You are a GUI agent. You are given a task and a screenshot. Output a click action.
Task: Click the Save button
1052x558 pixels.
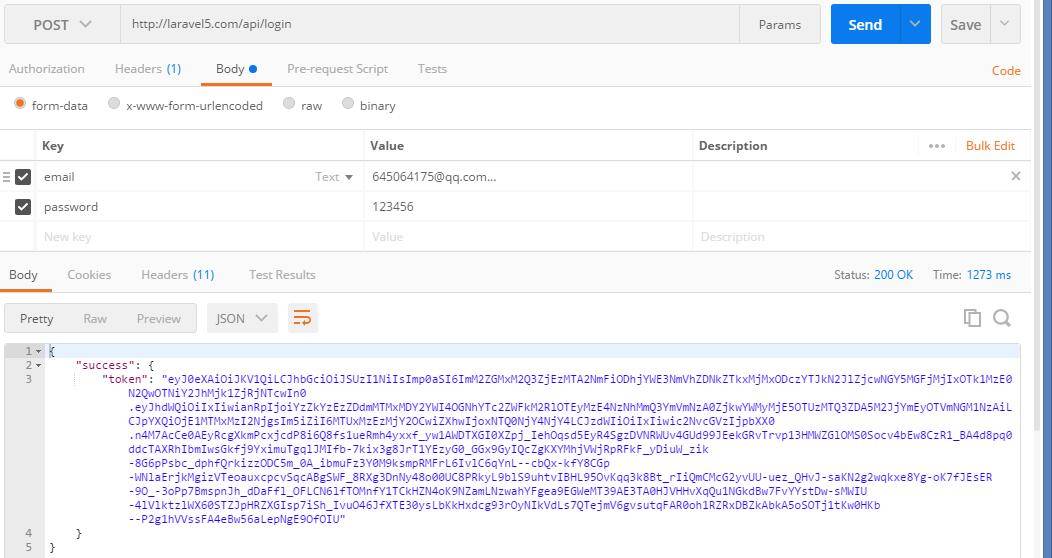(x=965, y=24)
